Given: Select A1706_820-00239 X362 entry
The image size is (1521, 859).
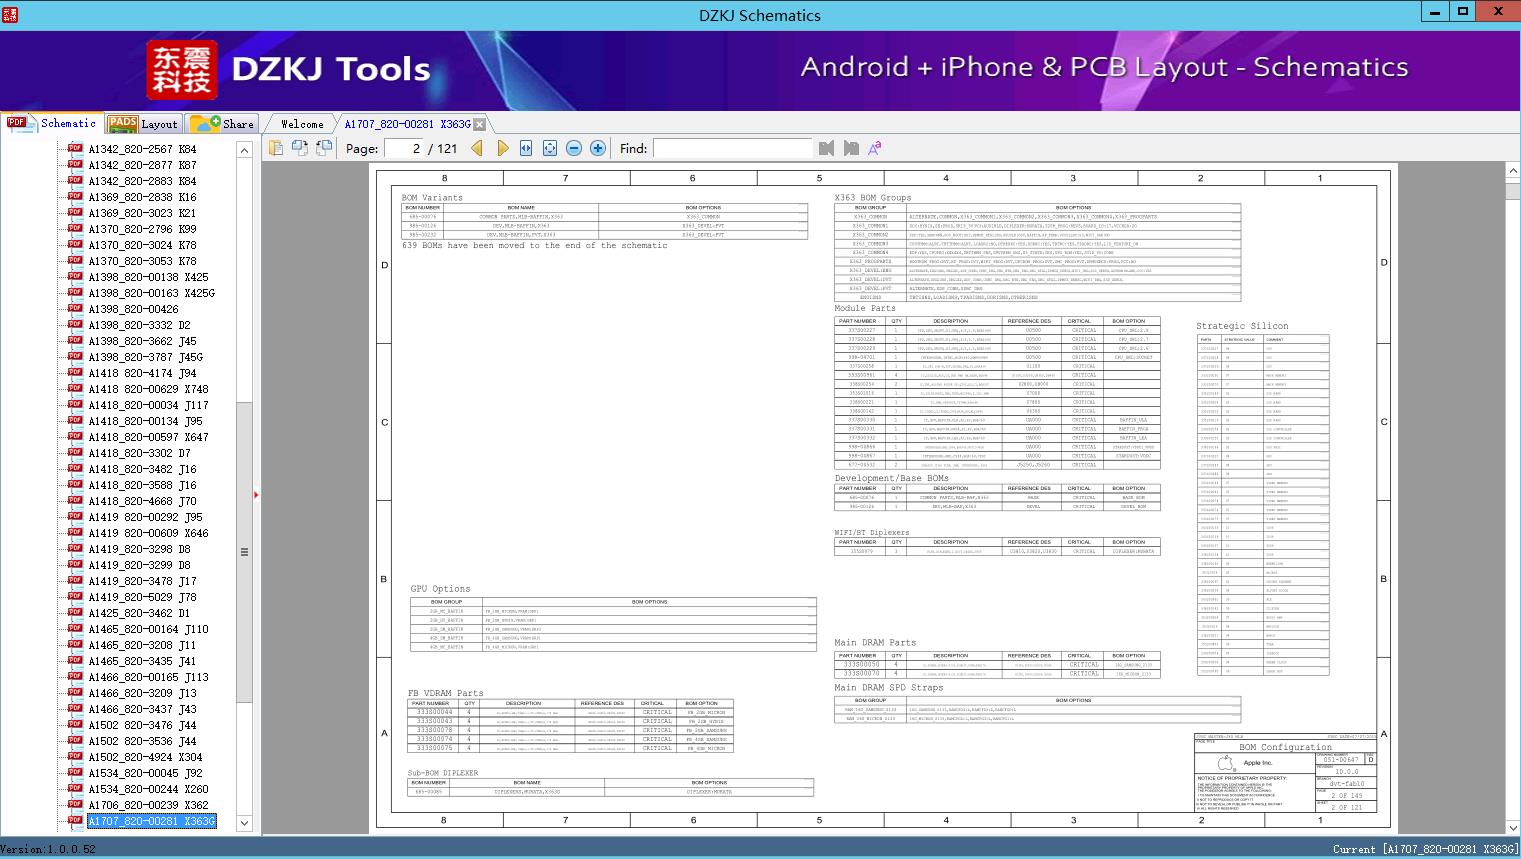Looking at the screenshot, I should point(148,805).
